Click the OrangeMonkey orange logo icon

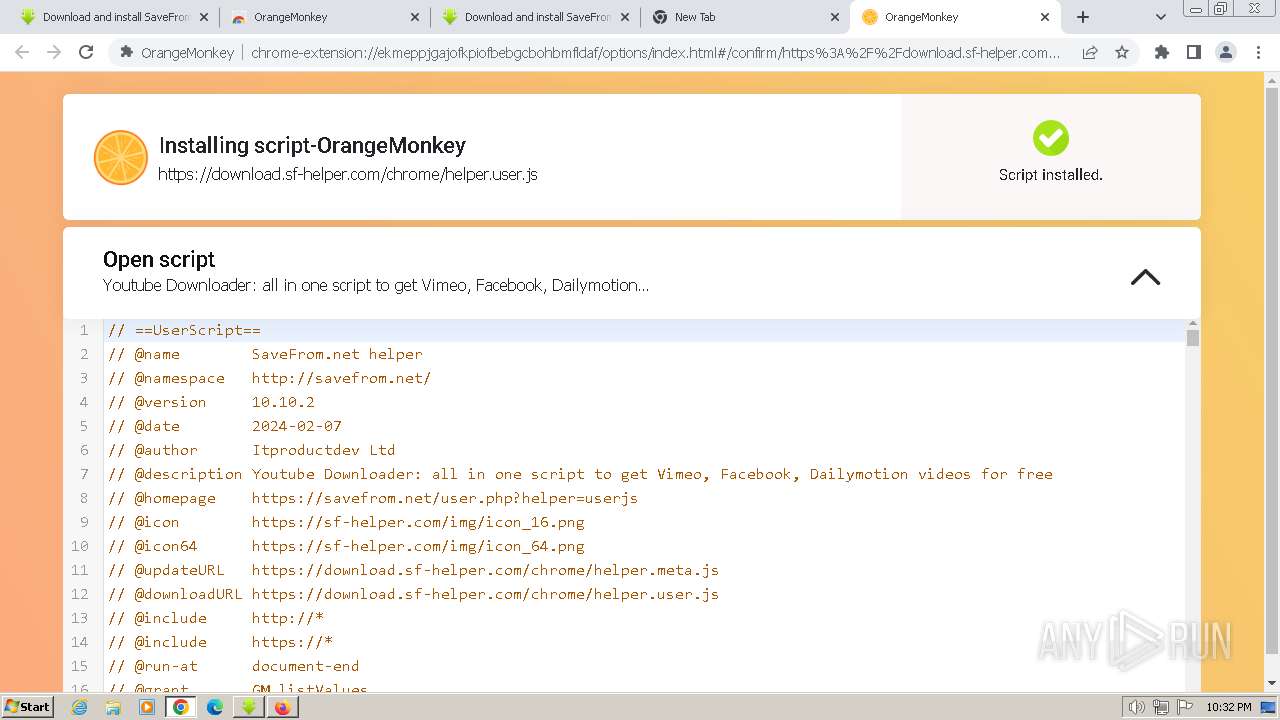(120, 158)
